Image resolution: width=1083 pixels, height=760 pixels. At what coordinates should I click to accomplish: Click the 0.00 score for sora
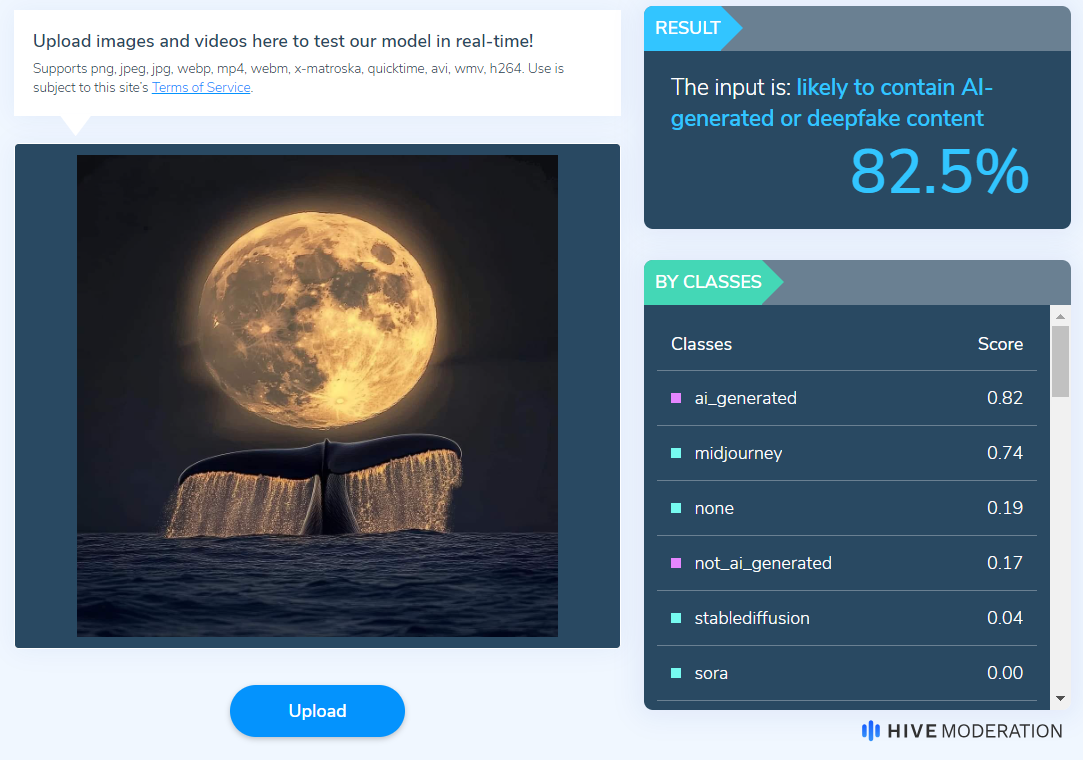[x=1005, y=673]
